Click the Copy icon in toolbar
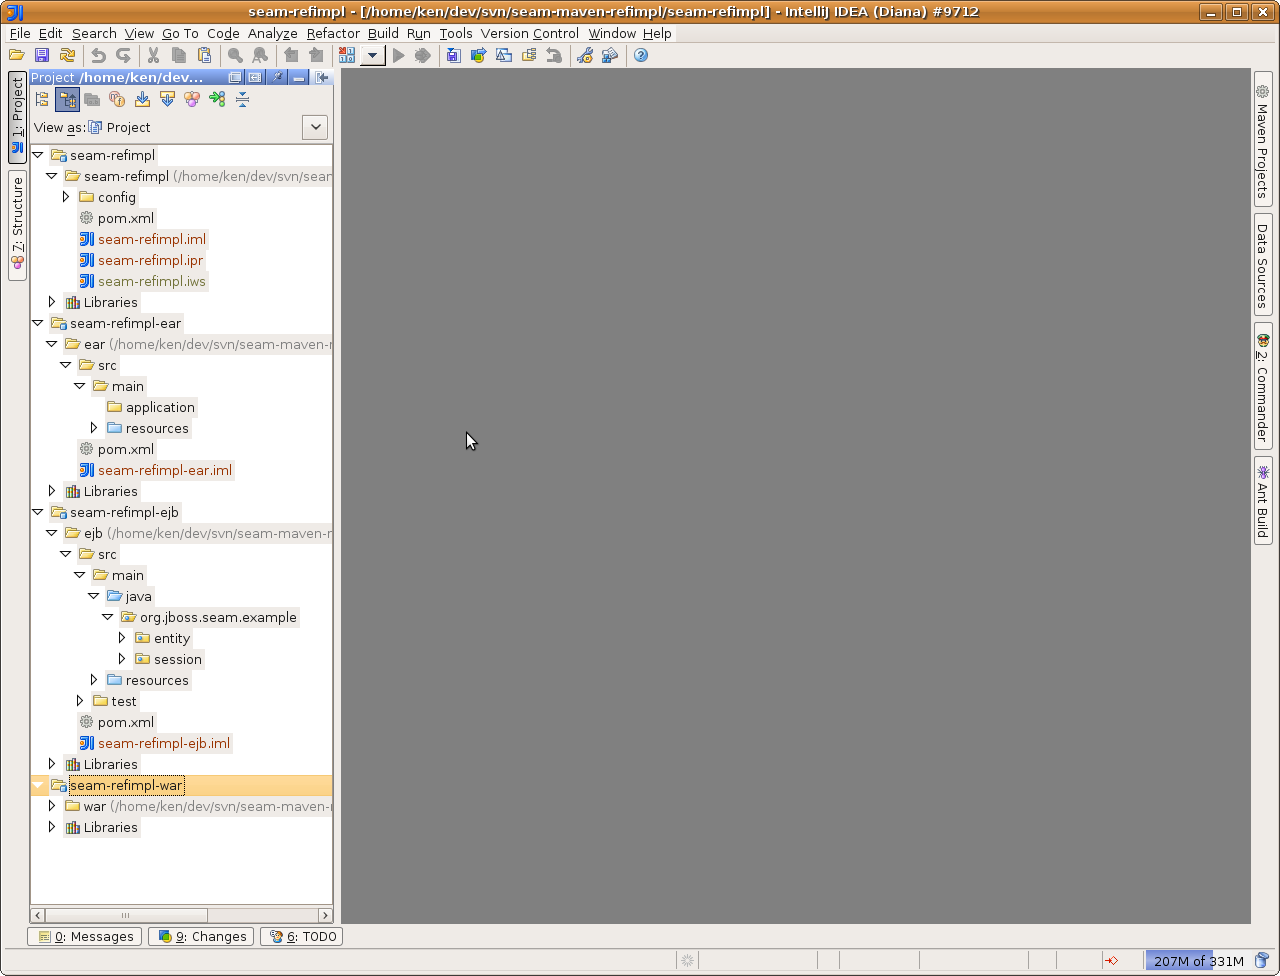 pyautogui.click(x=179, y=56)
